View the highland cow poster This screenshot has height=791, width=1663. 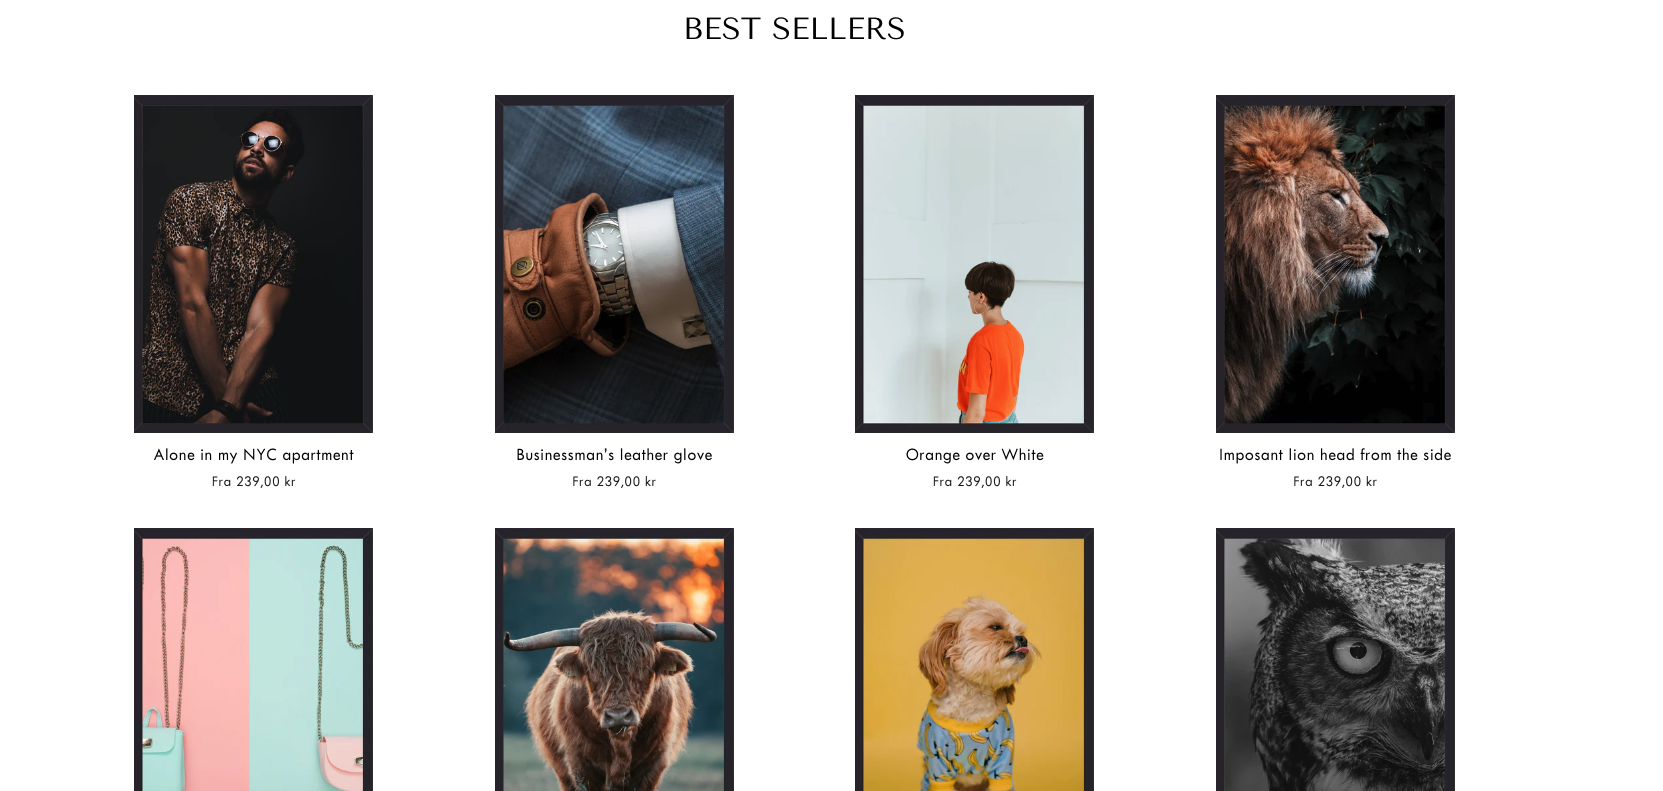tap(614, 660)
